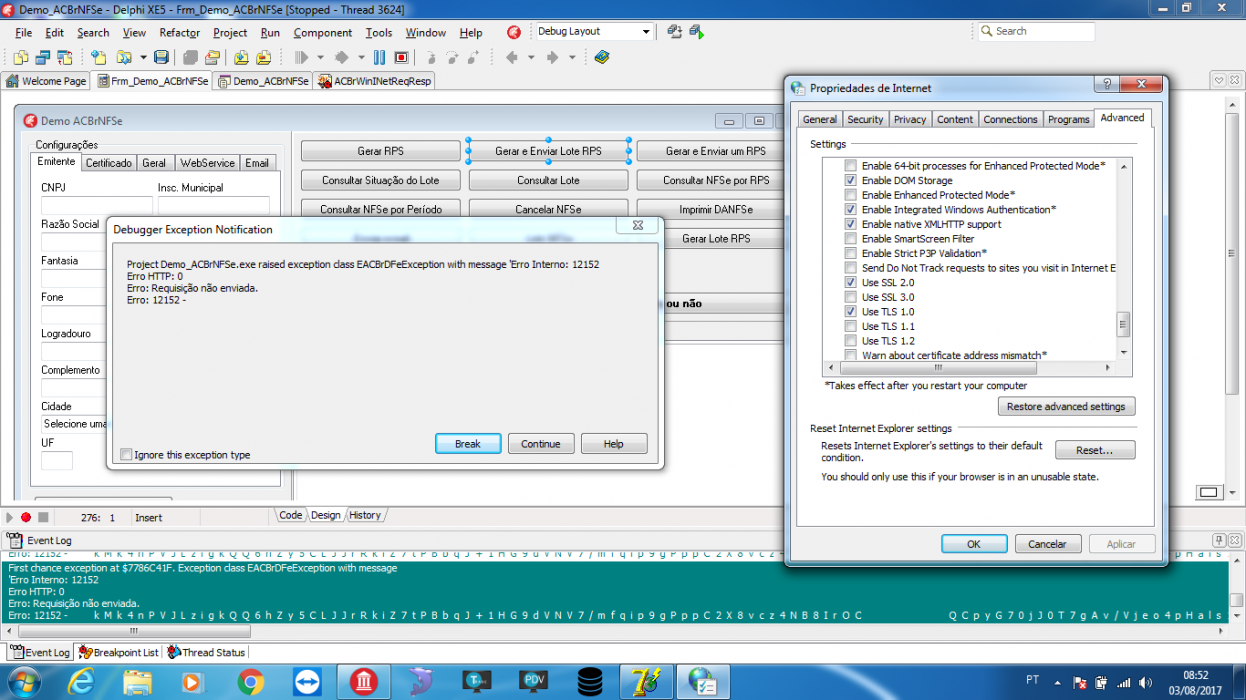Click OK in Propriedades de Internet

973,544
